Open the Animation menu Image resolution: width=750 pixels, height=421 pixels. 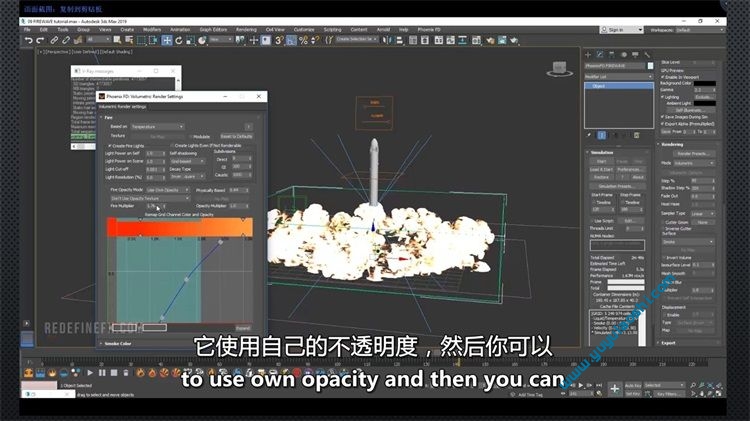coord(180,30)
